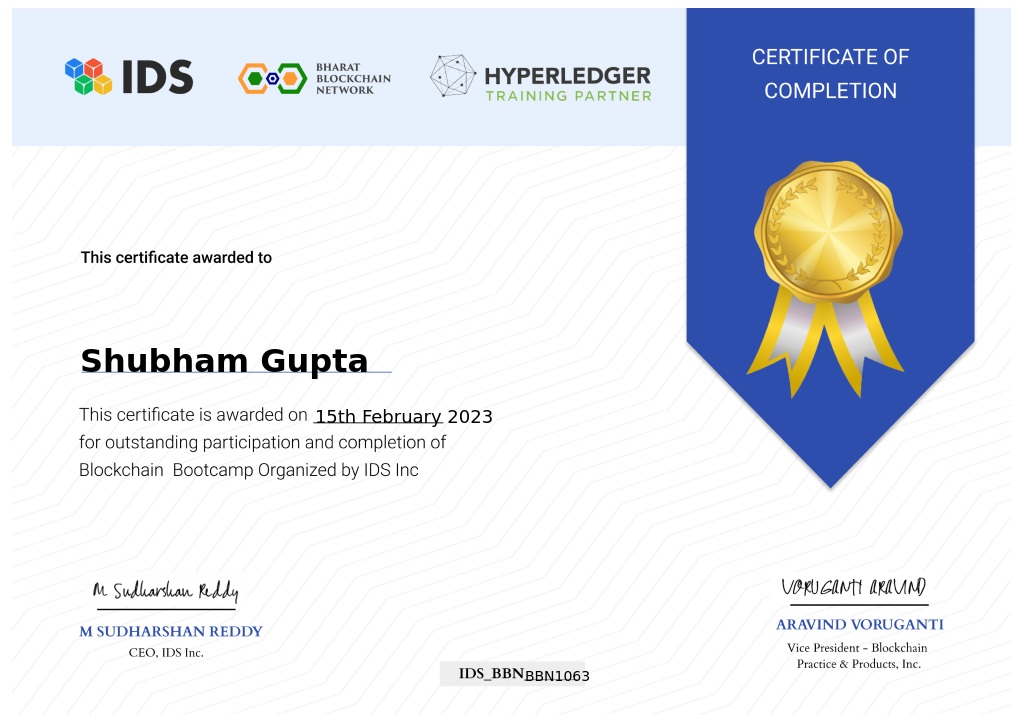This screenshot has width=1024, height=723.
Task: Click the date 15th February 2023
Action: [x=403, y=417]
